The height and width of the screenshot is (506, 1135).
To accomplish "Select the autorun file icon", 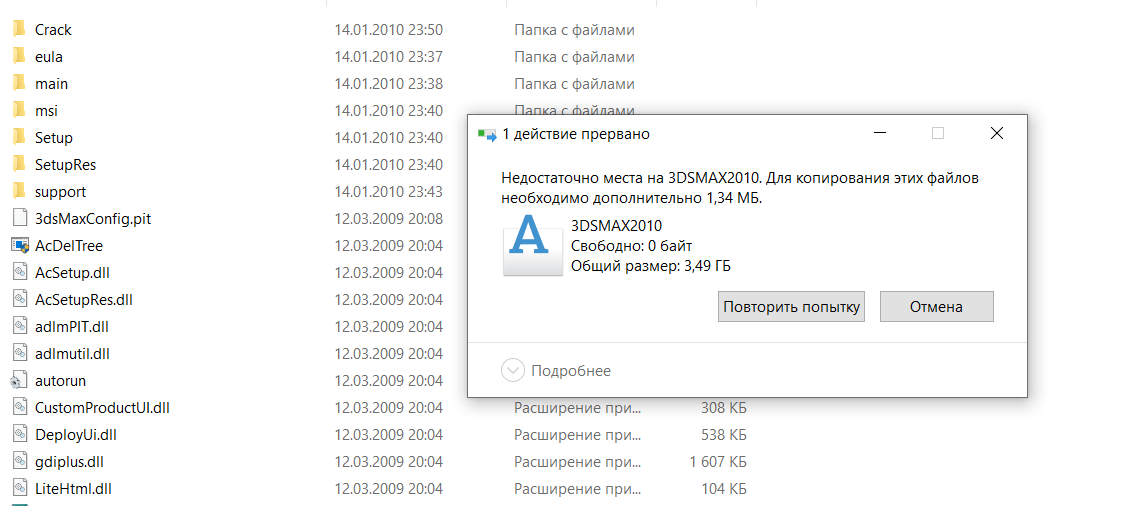I will point(18,381).
